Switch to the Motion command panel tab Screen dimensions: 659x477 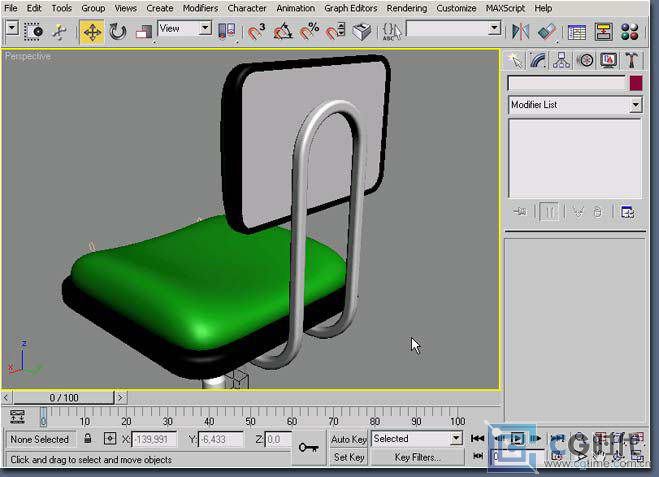point(585,61)
